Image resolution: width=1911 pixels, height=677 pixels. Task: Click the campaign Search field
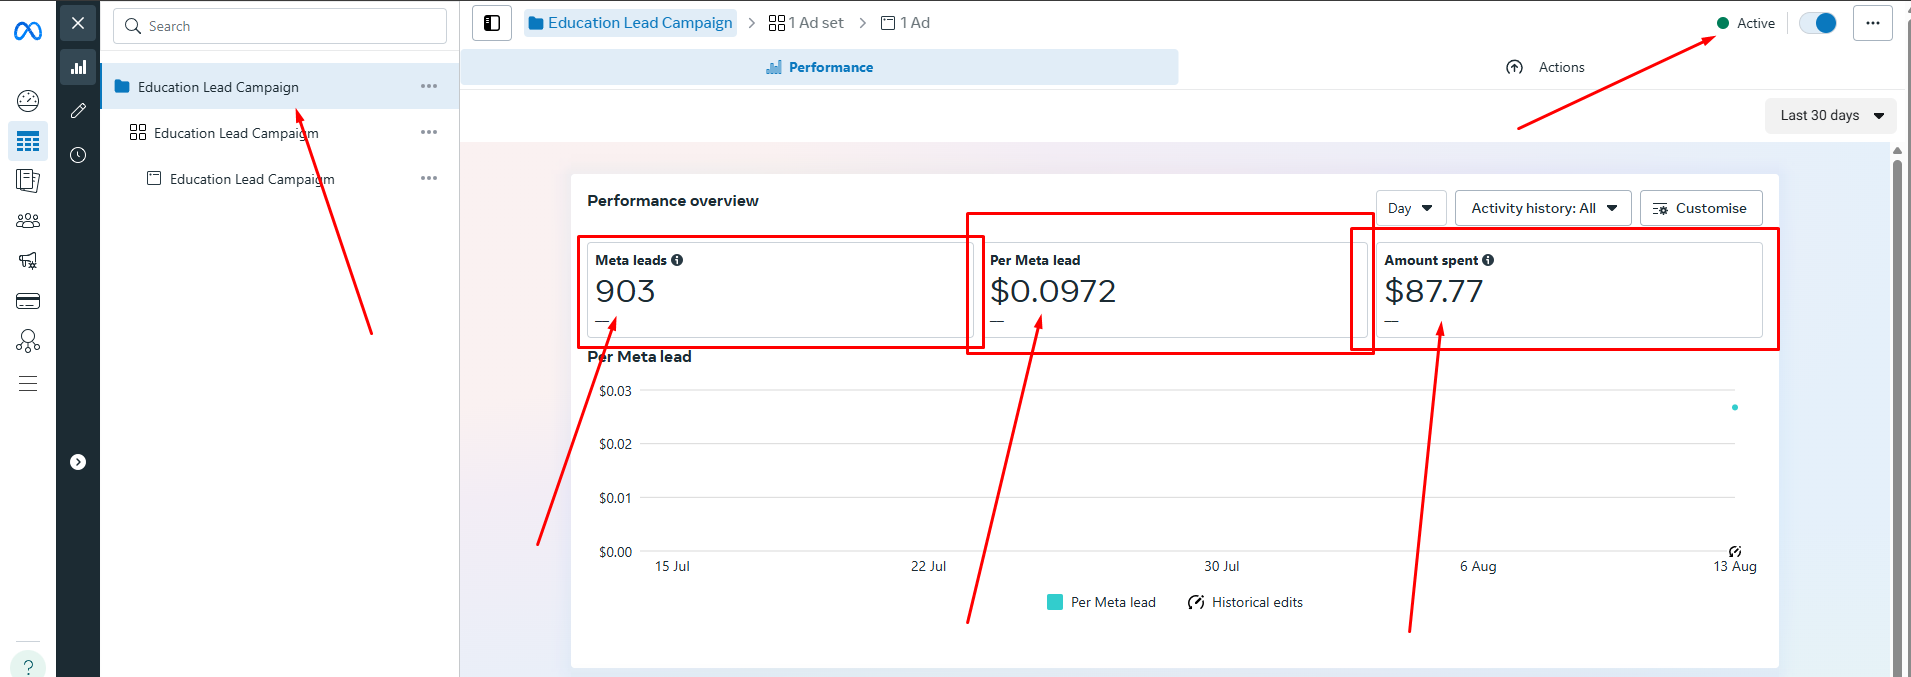click(x=280, y=26)
